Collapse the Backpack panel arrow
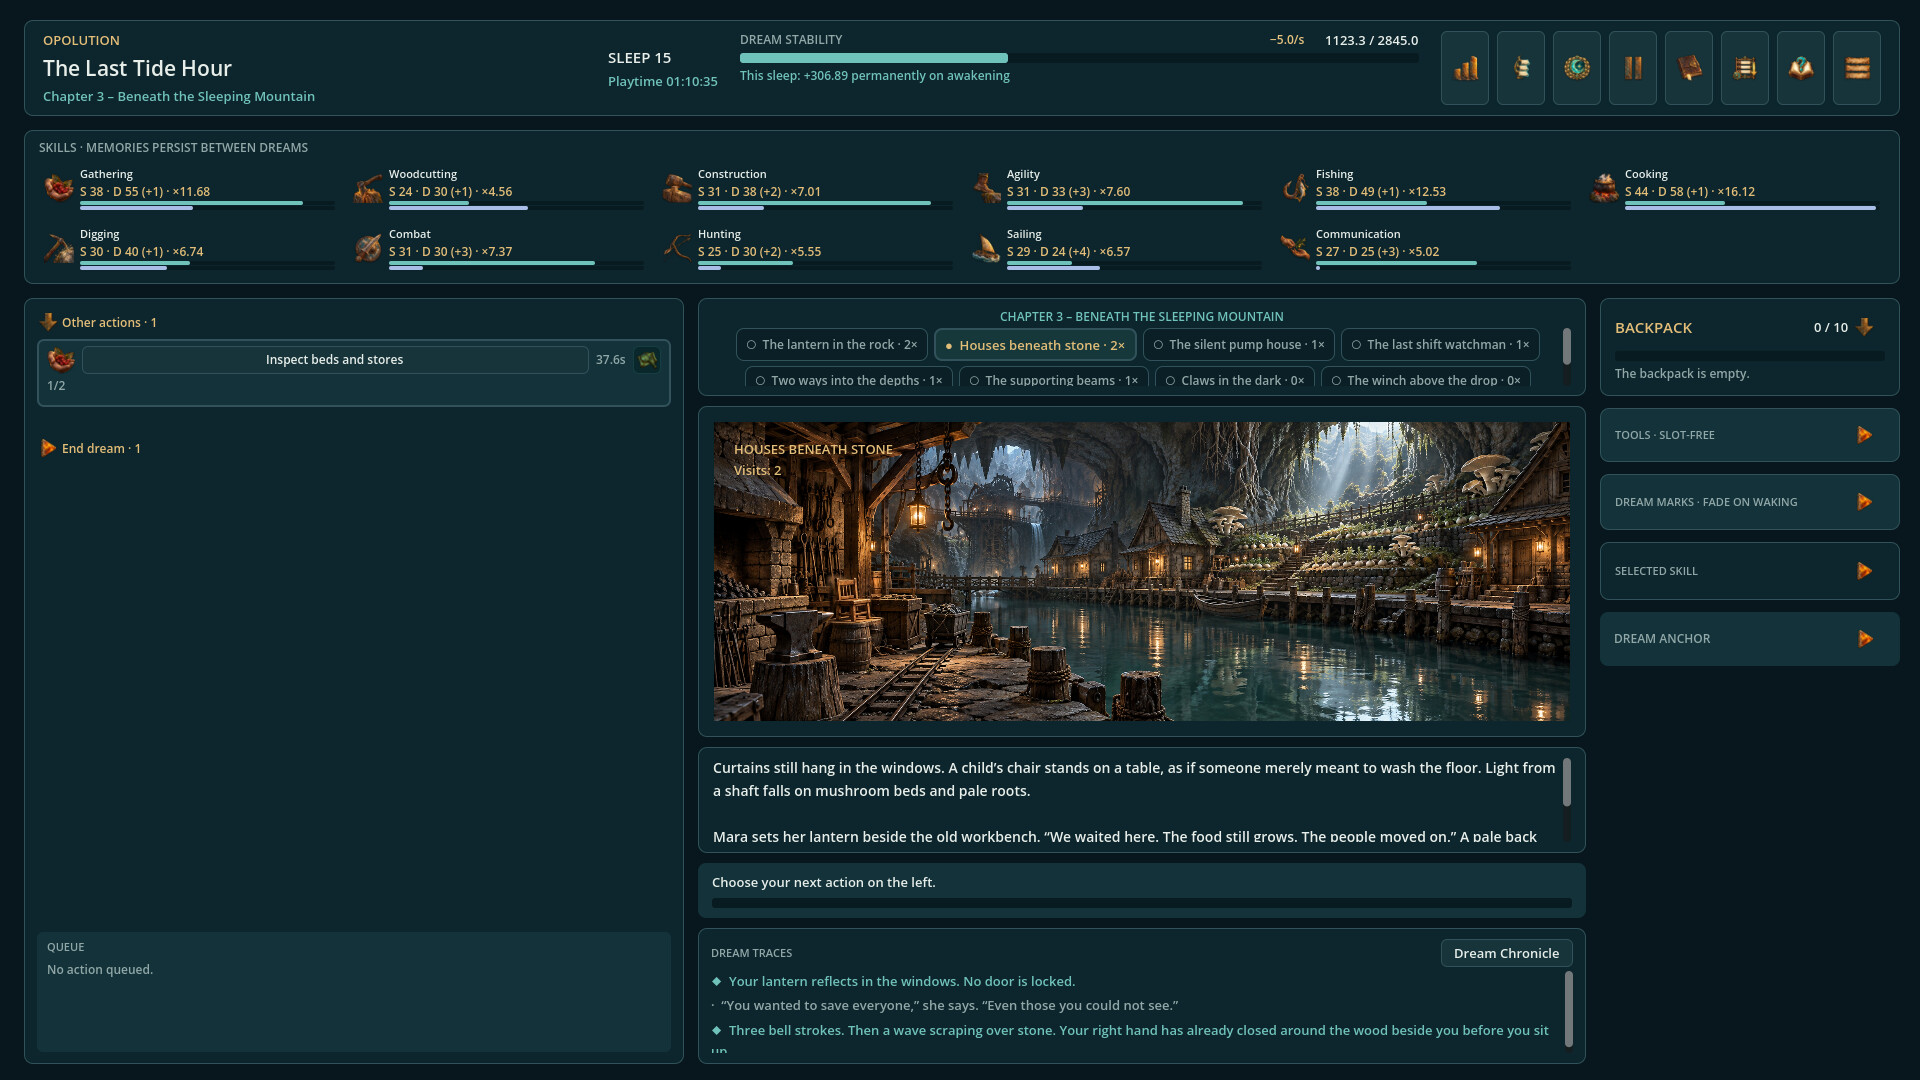This screenshot has height=1080, width=1920. click(1865, 327)
